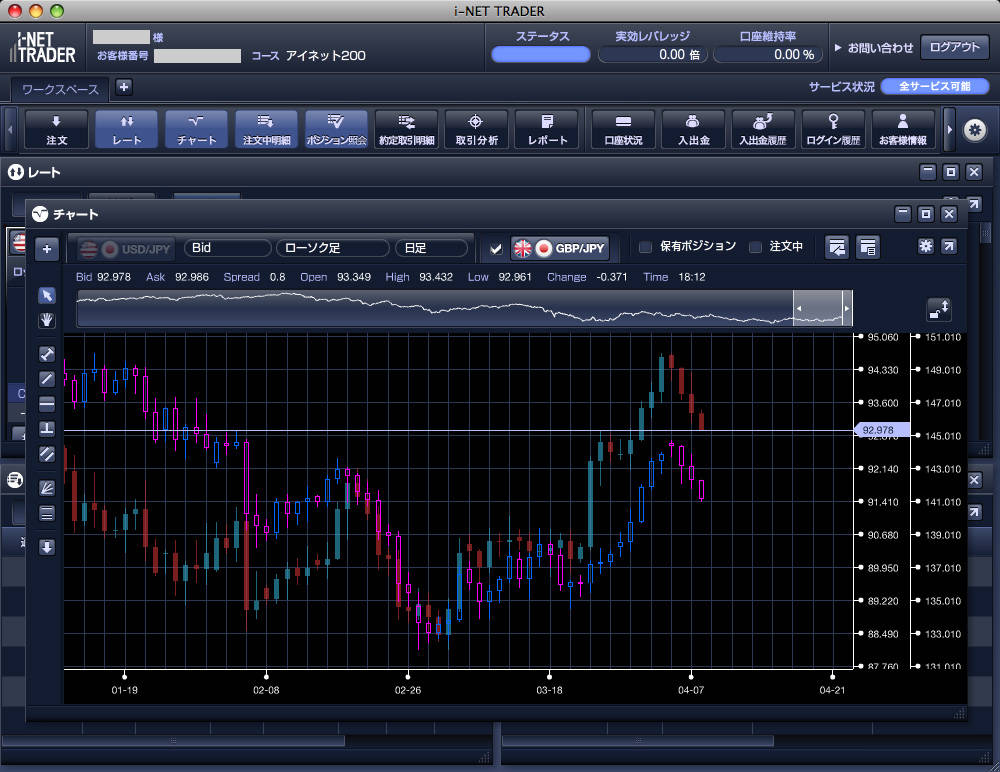This screenshot has height=772, width=1000.
Task: Open 取引分析 trade analysis
Action: click(x=476, y=130)
